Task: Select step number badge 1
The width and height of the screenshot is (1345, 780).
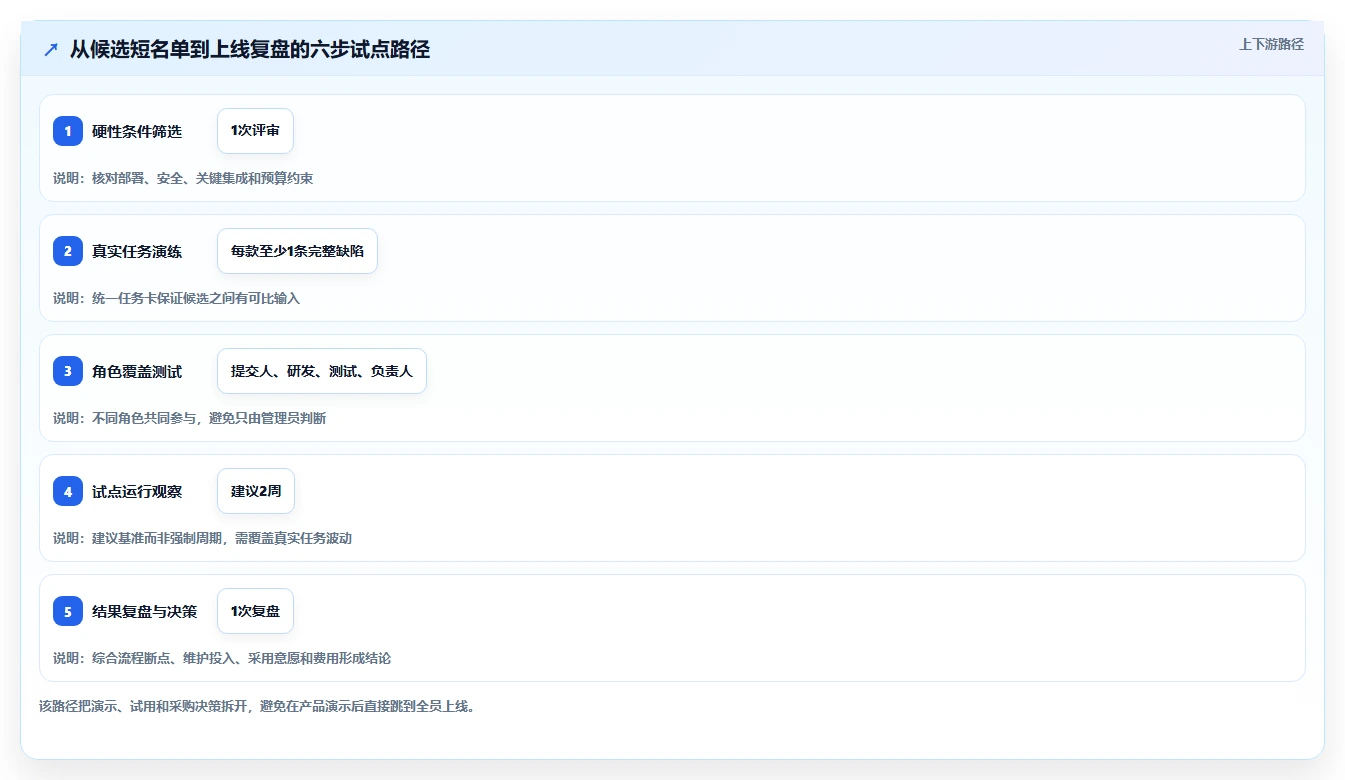Action: coord(68,131)
